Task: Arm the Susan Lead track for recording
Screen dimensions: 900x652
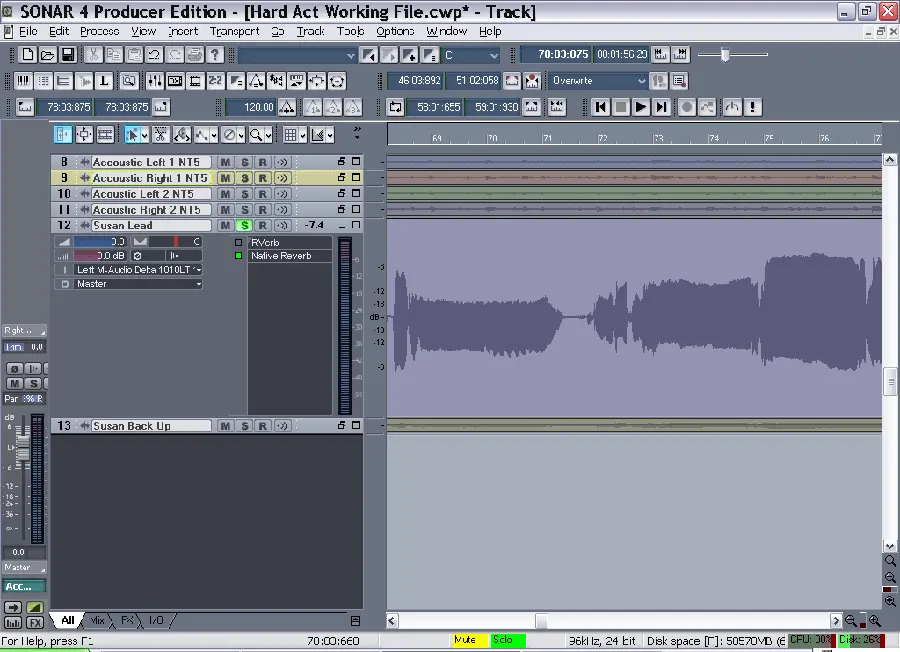Action: [x=263, y=226]
